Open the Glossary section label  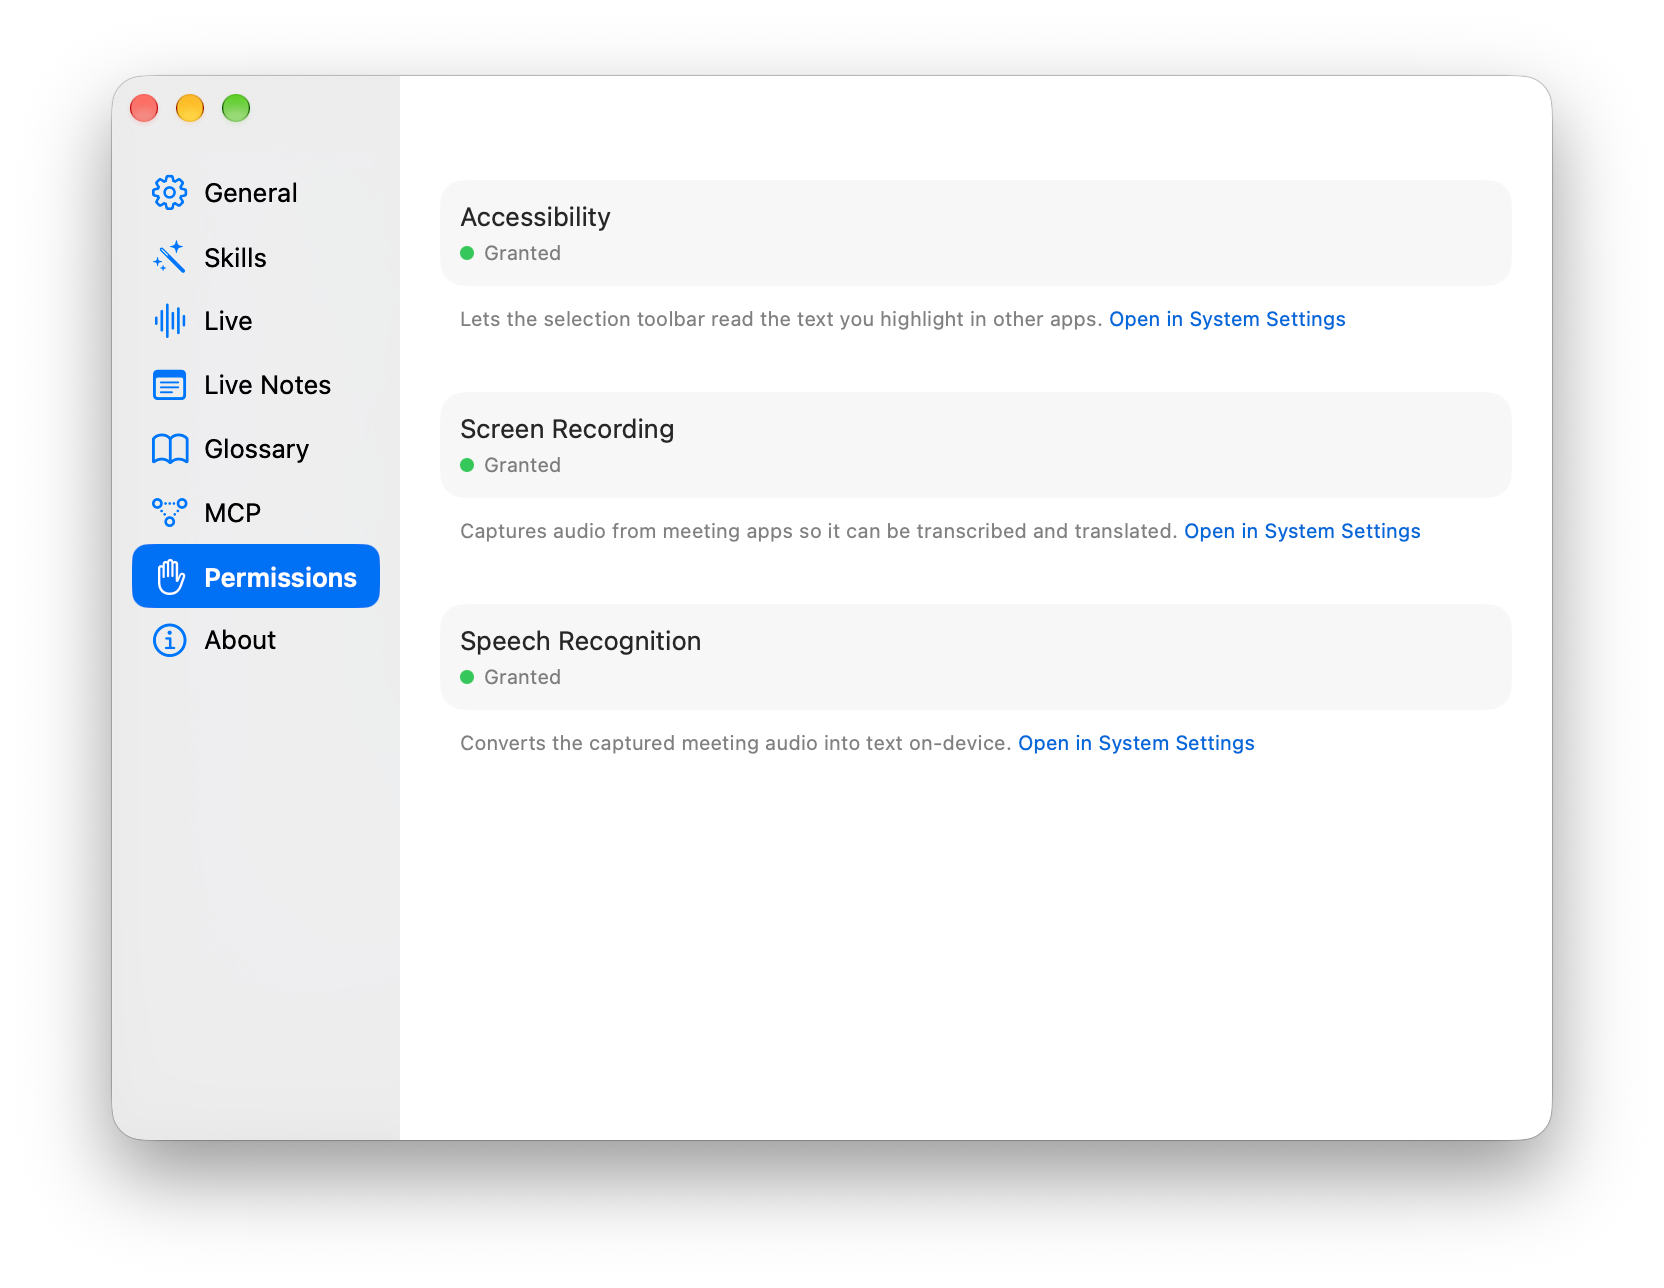click(257, 449)
